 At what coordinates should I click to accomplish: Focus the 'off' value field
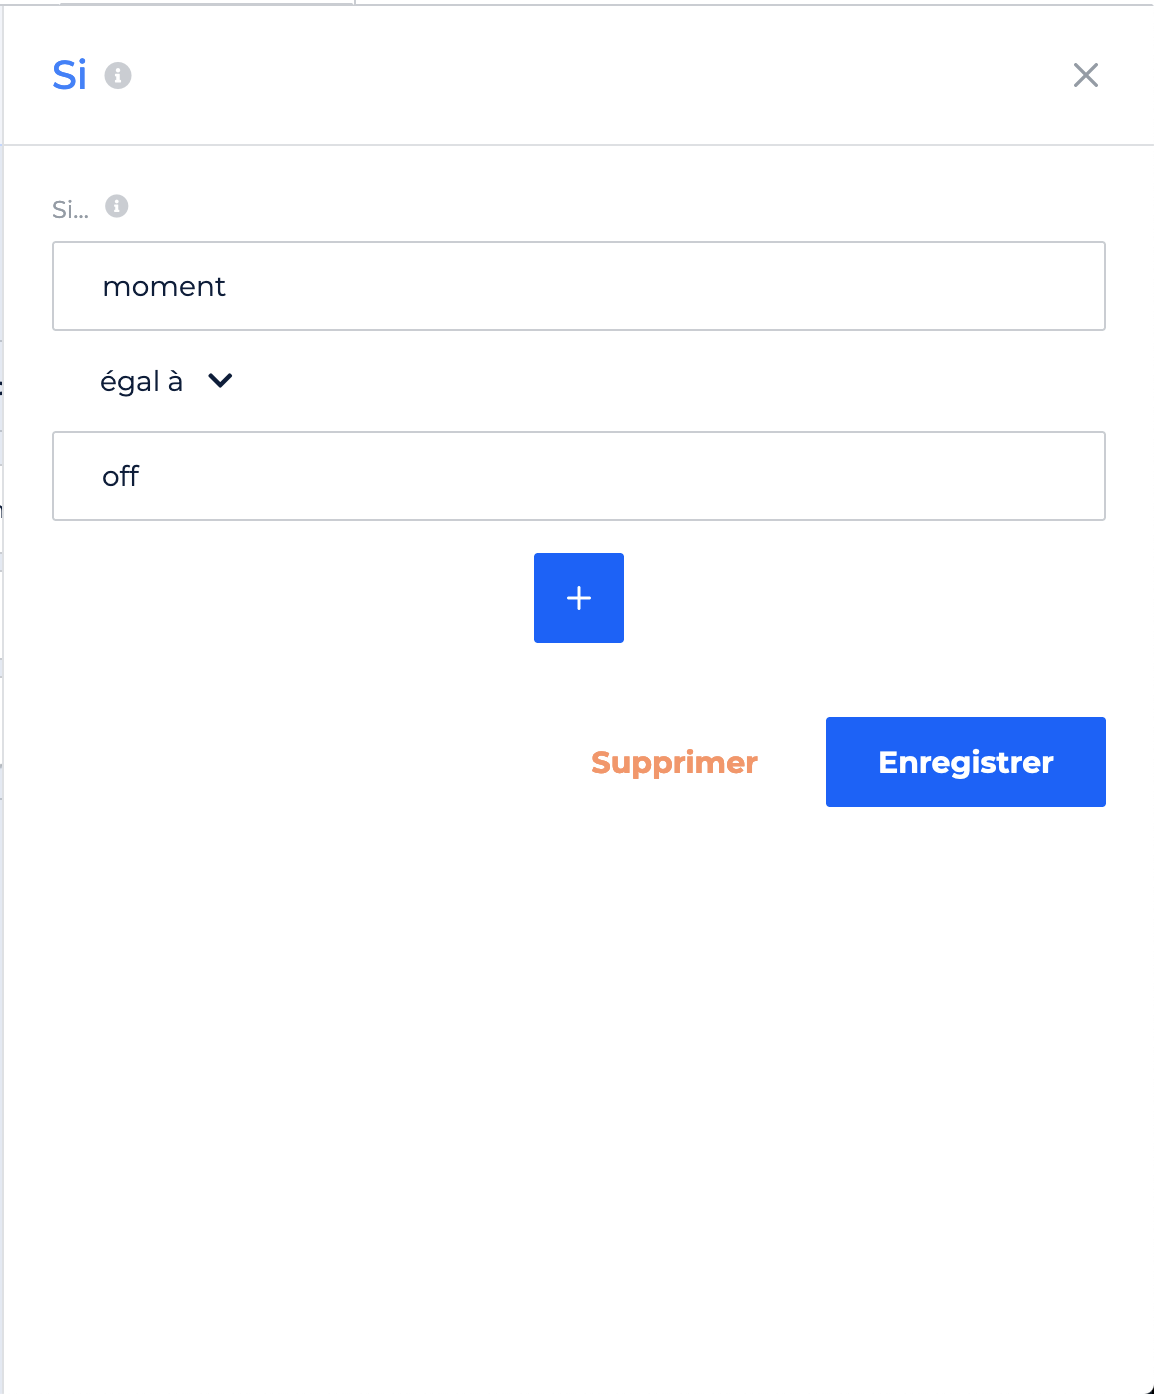(579, 476)
